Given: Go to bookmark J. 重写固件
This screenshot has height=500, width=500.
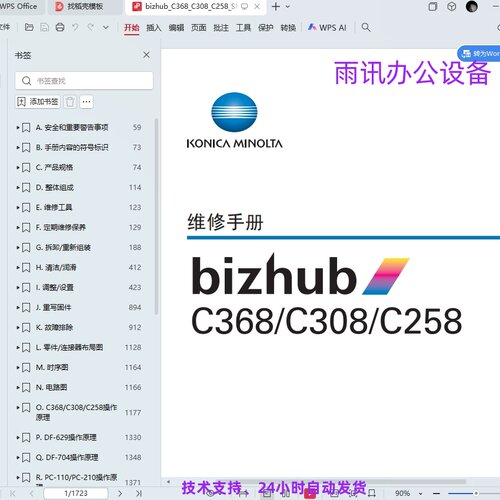Looking at the screenshot, I should 53,307.
